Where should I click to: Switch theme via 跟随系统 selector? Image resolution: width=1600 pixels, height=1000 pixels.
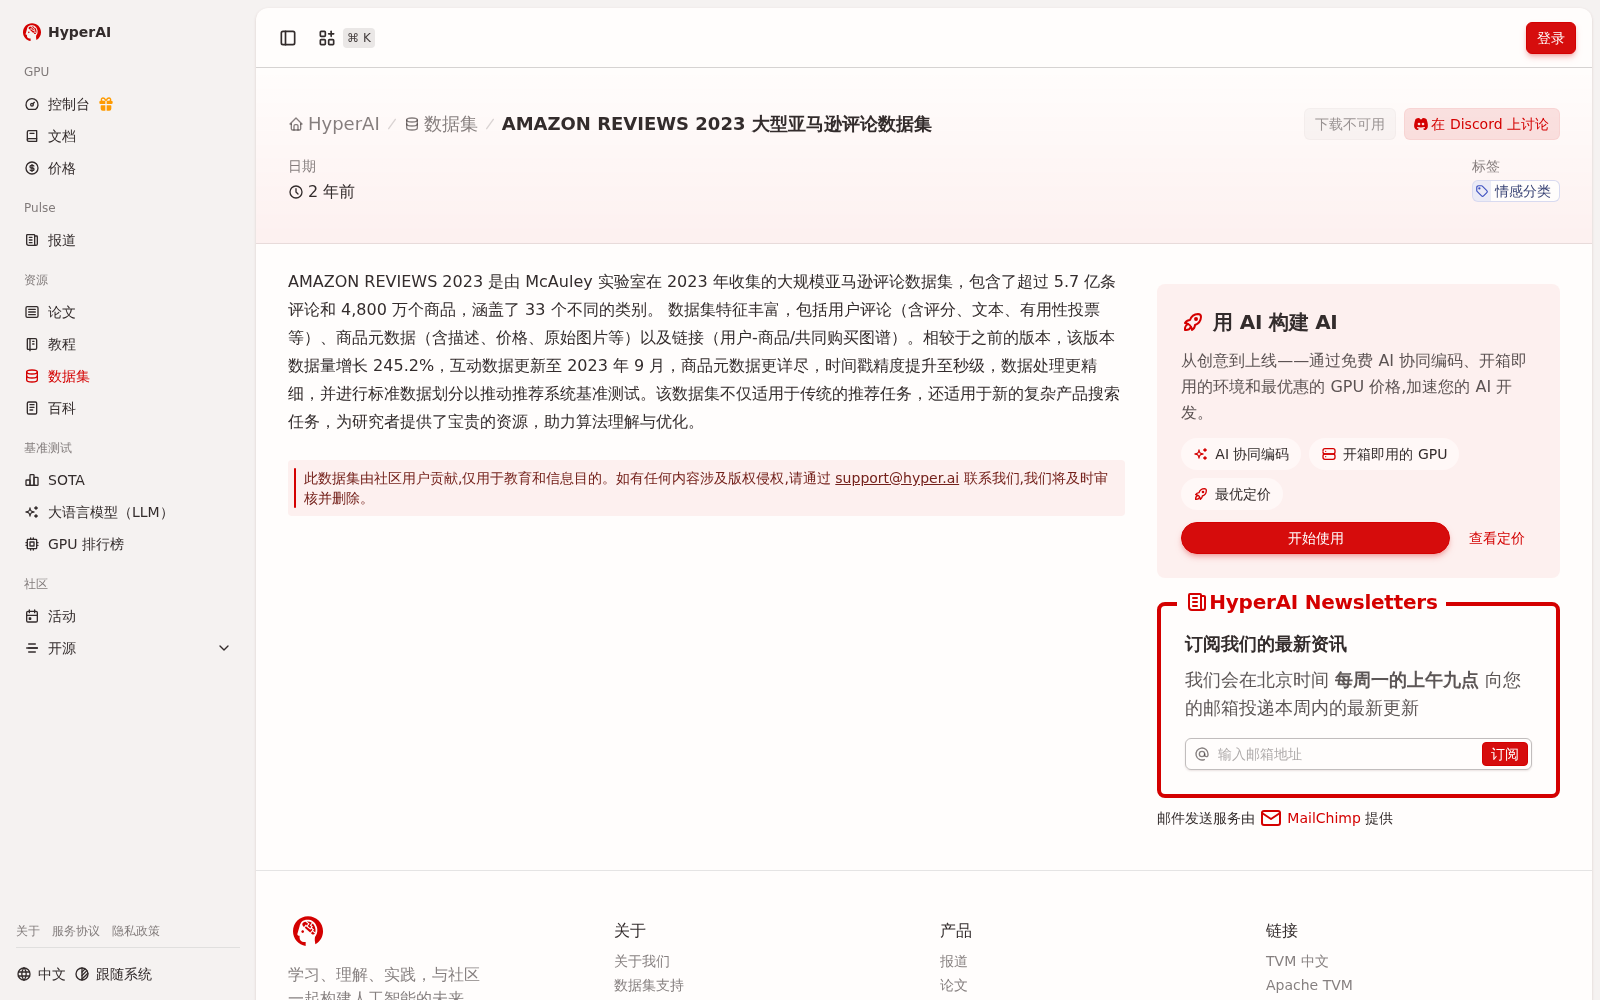[113, 974]
